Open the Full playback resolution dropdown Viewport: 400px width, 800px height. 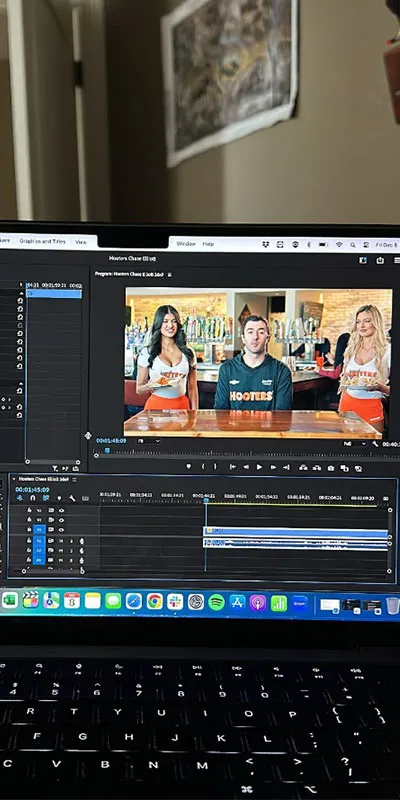355,444
